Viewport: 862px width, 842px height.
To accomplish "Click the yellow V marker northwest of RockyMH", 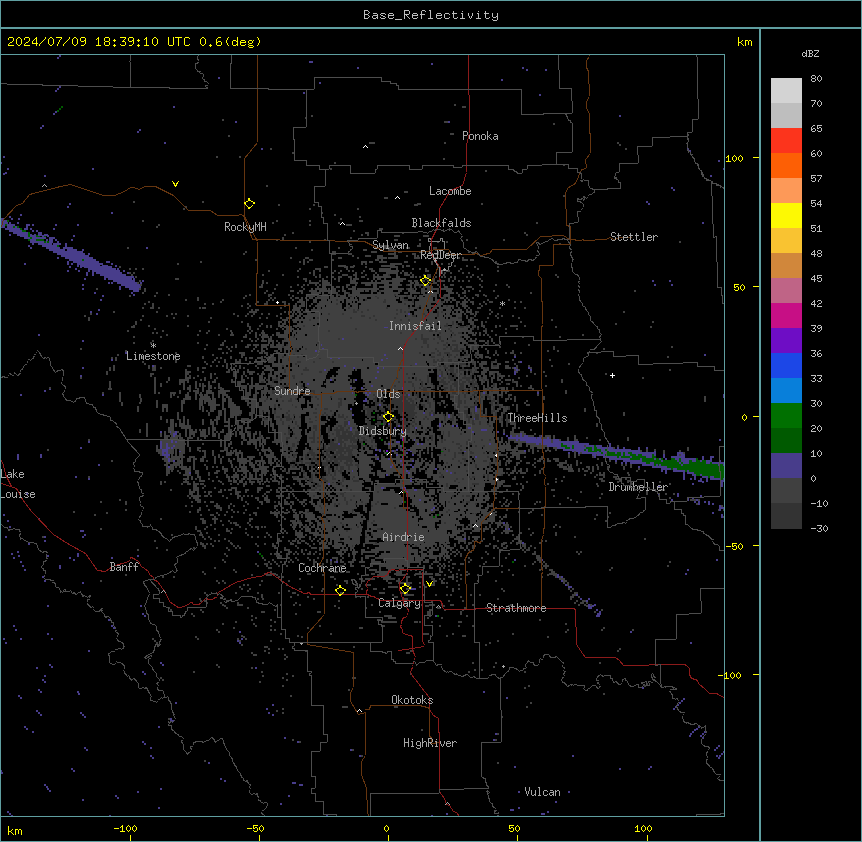I will pos(175,184).
